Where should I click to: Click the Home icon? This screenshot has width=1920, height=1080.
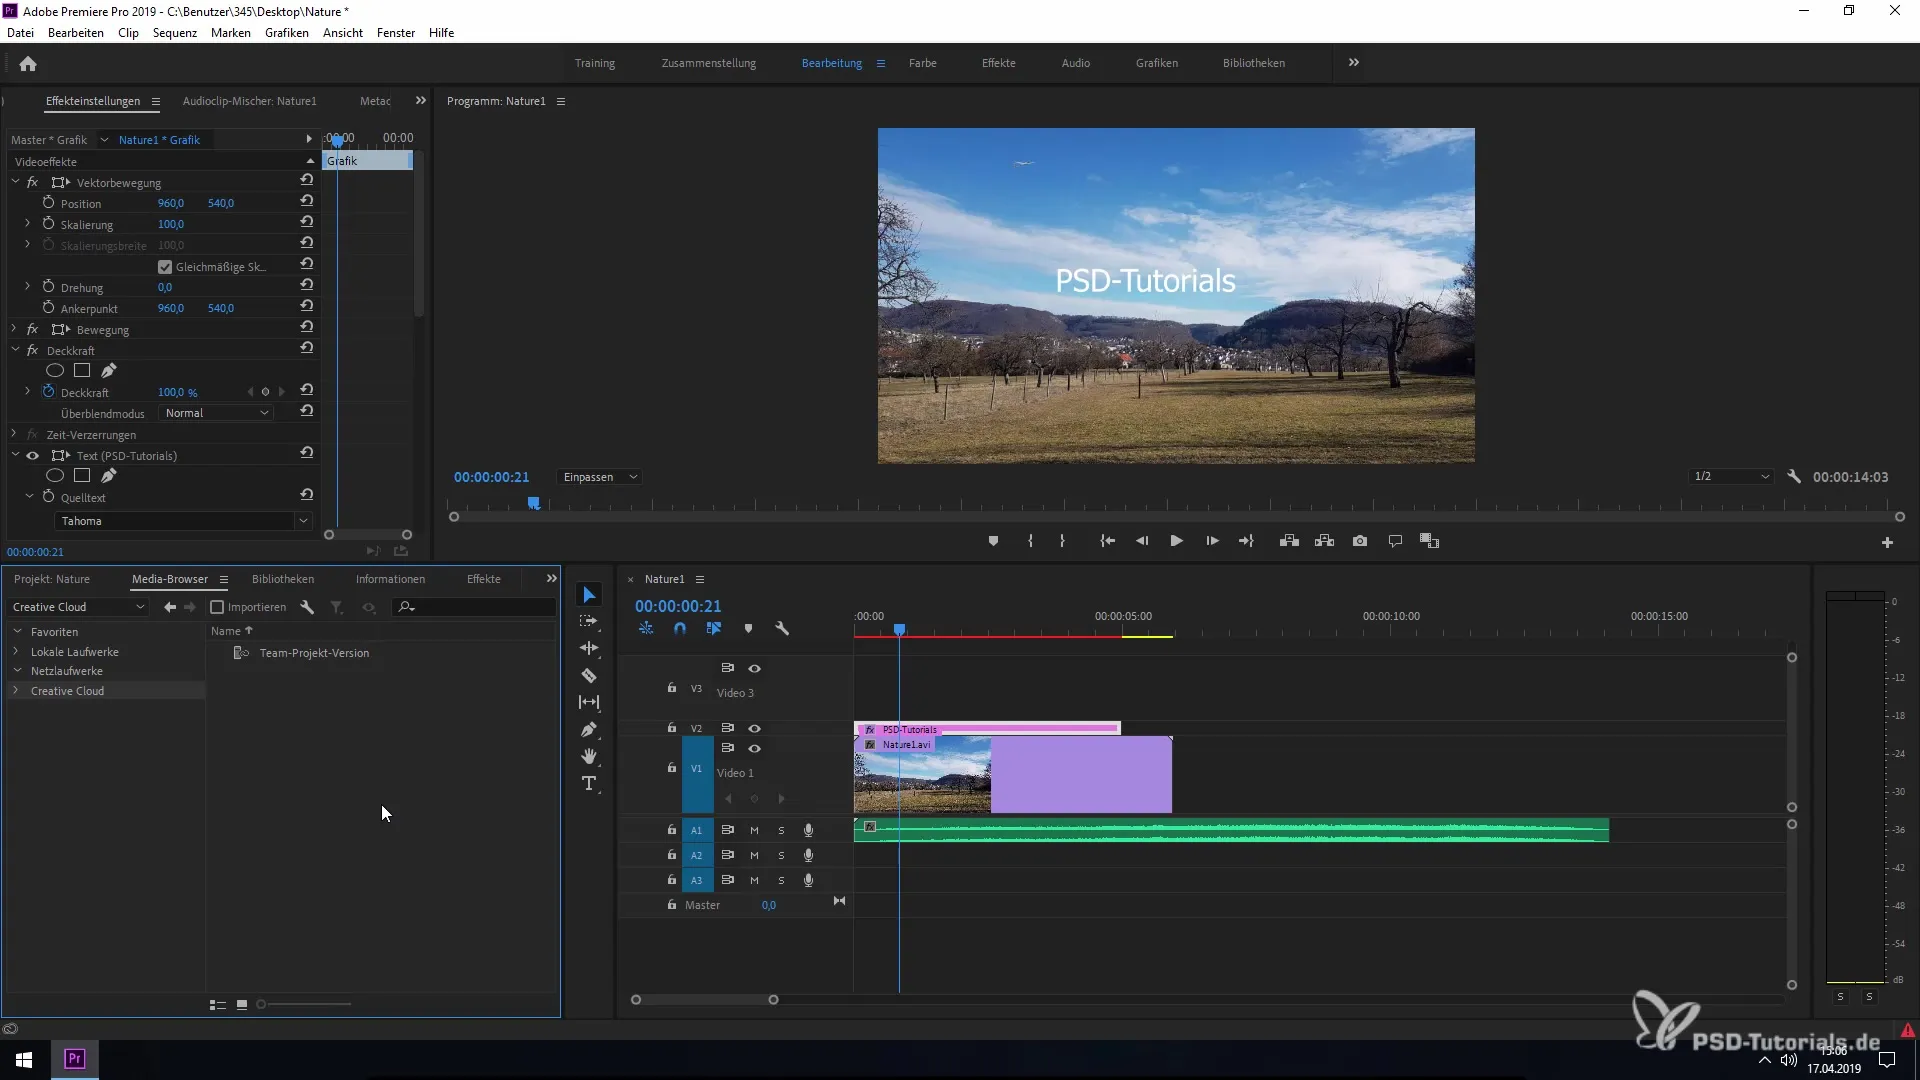tap(28, 64)
